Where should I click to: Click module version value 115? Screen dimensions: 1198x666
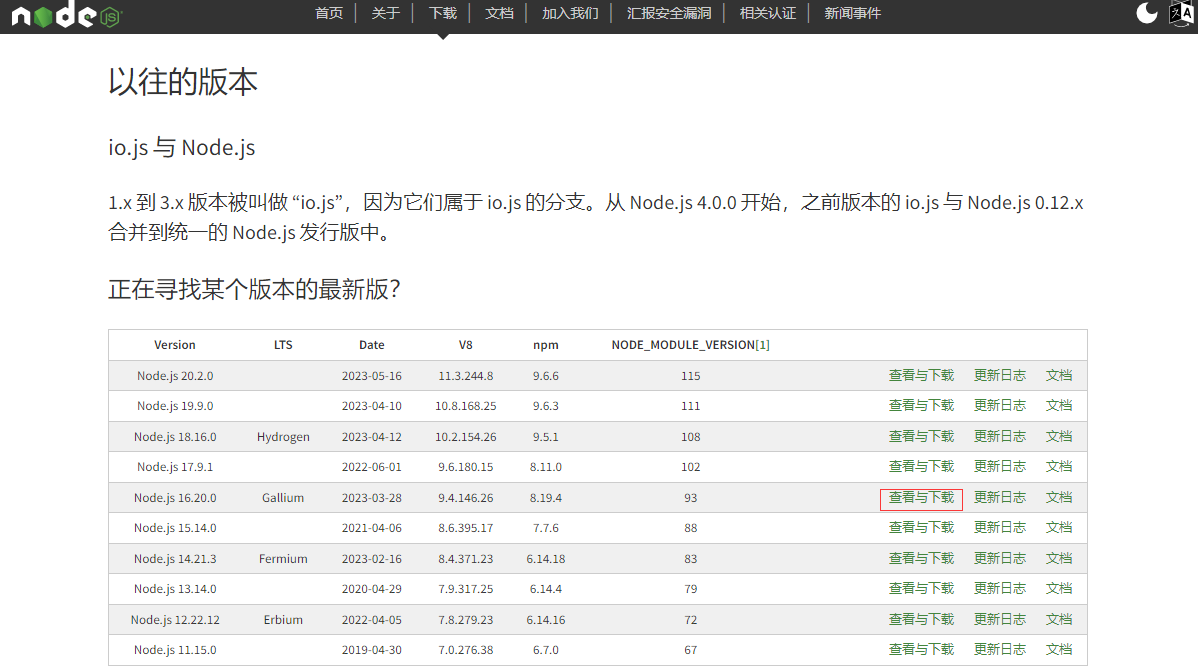click(691, 376)
